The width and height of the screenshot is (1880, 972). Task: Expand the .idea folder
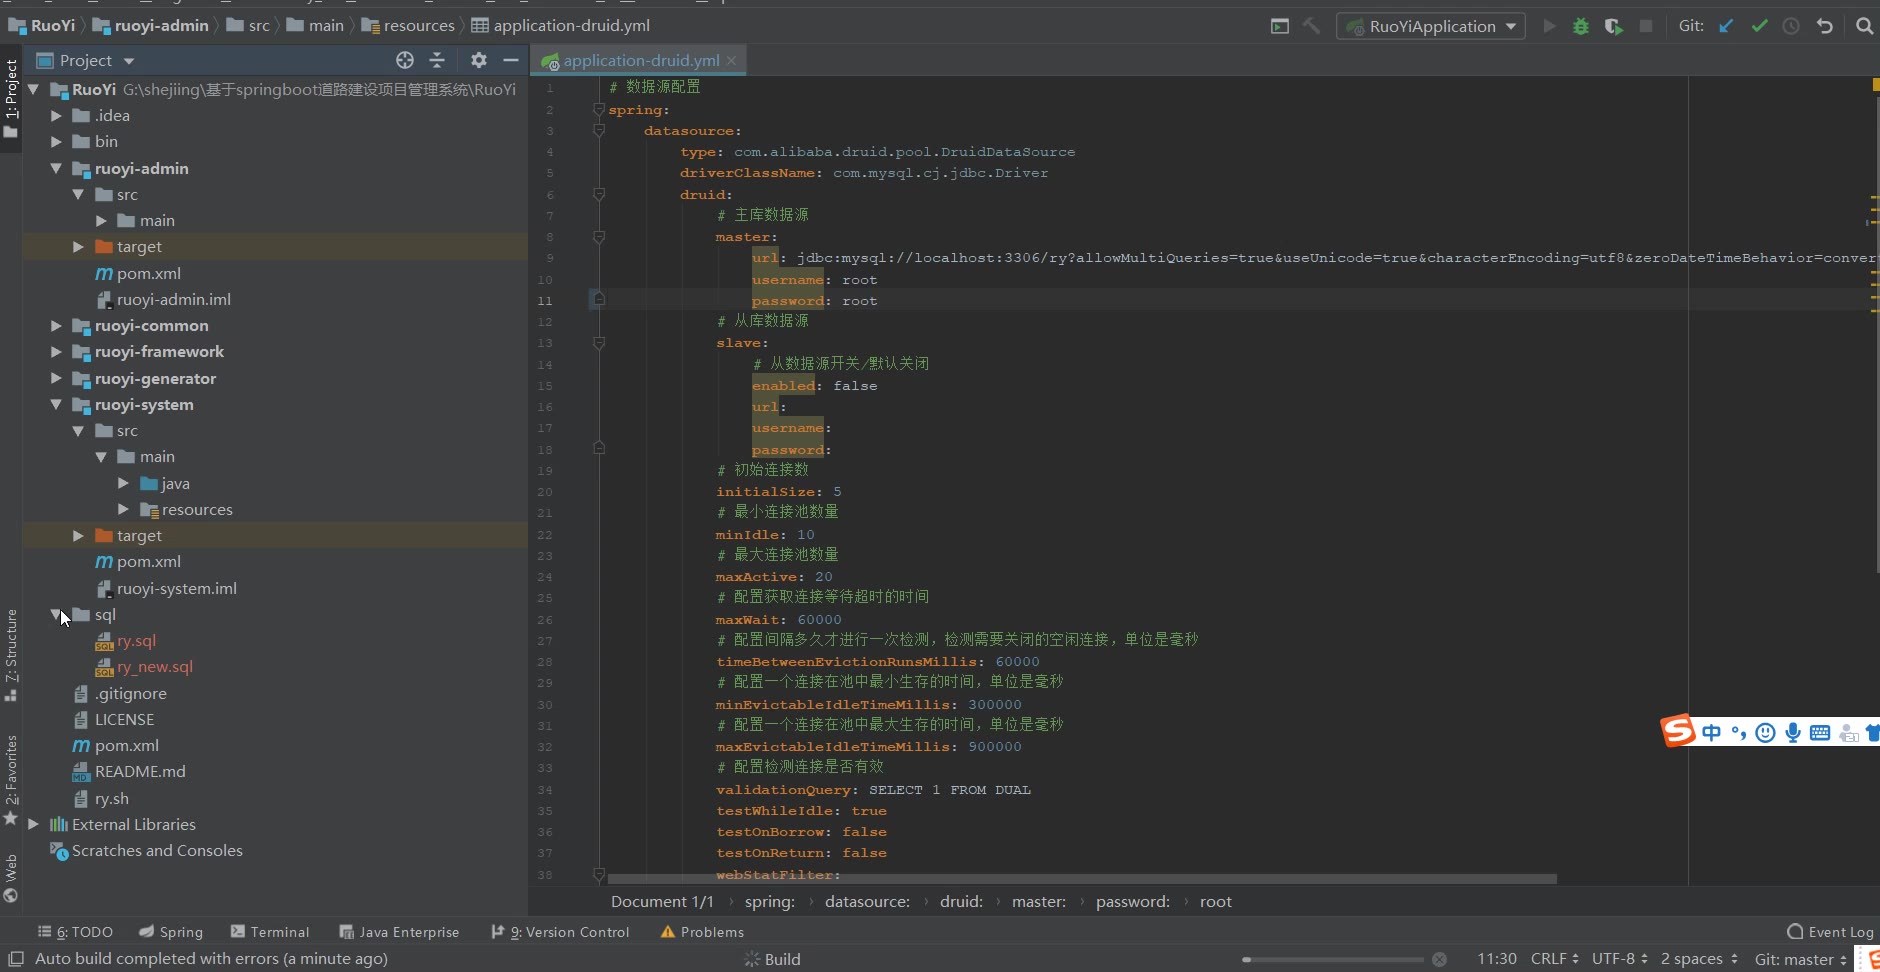pos(56,115)
